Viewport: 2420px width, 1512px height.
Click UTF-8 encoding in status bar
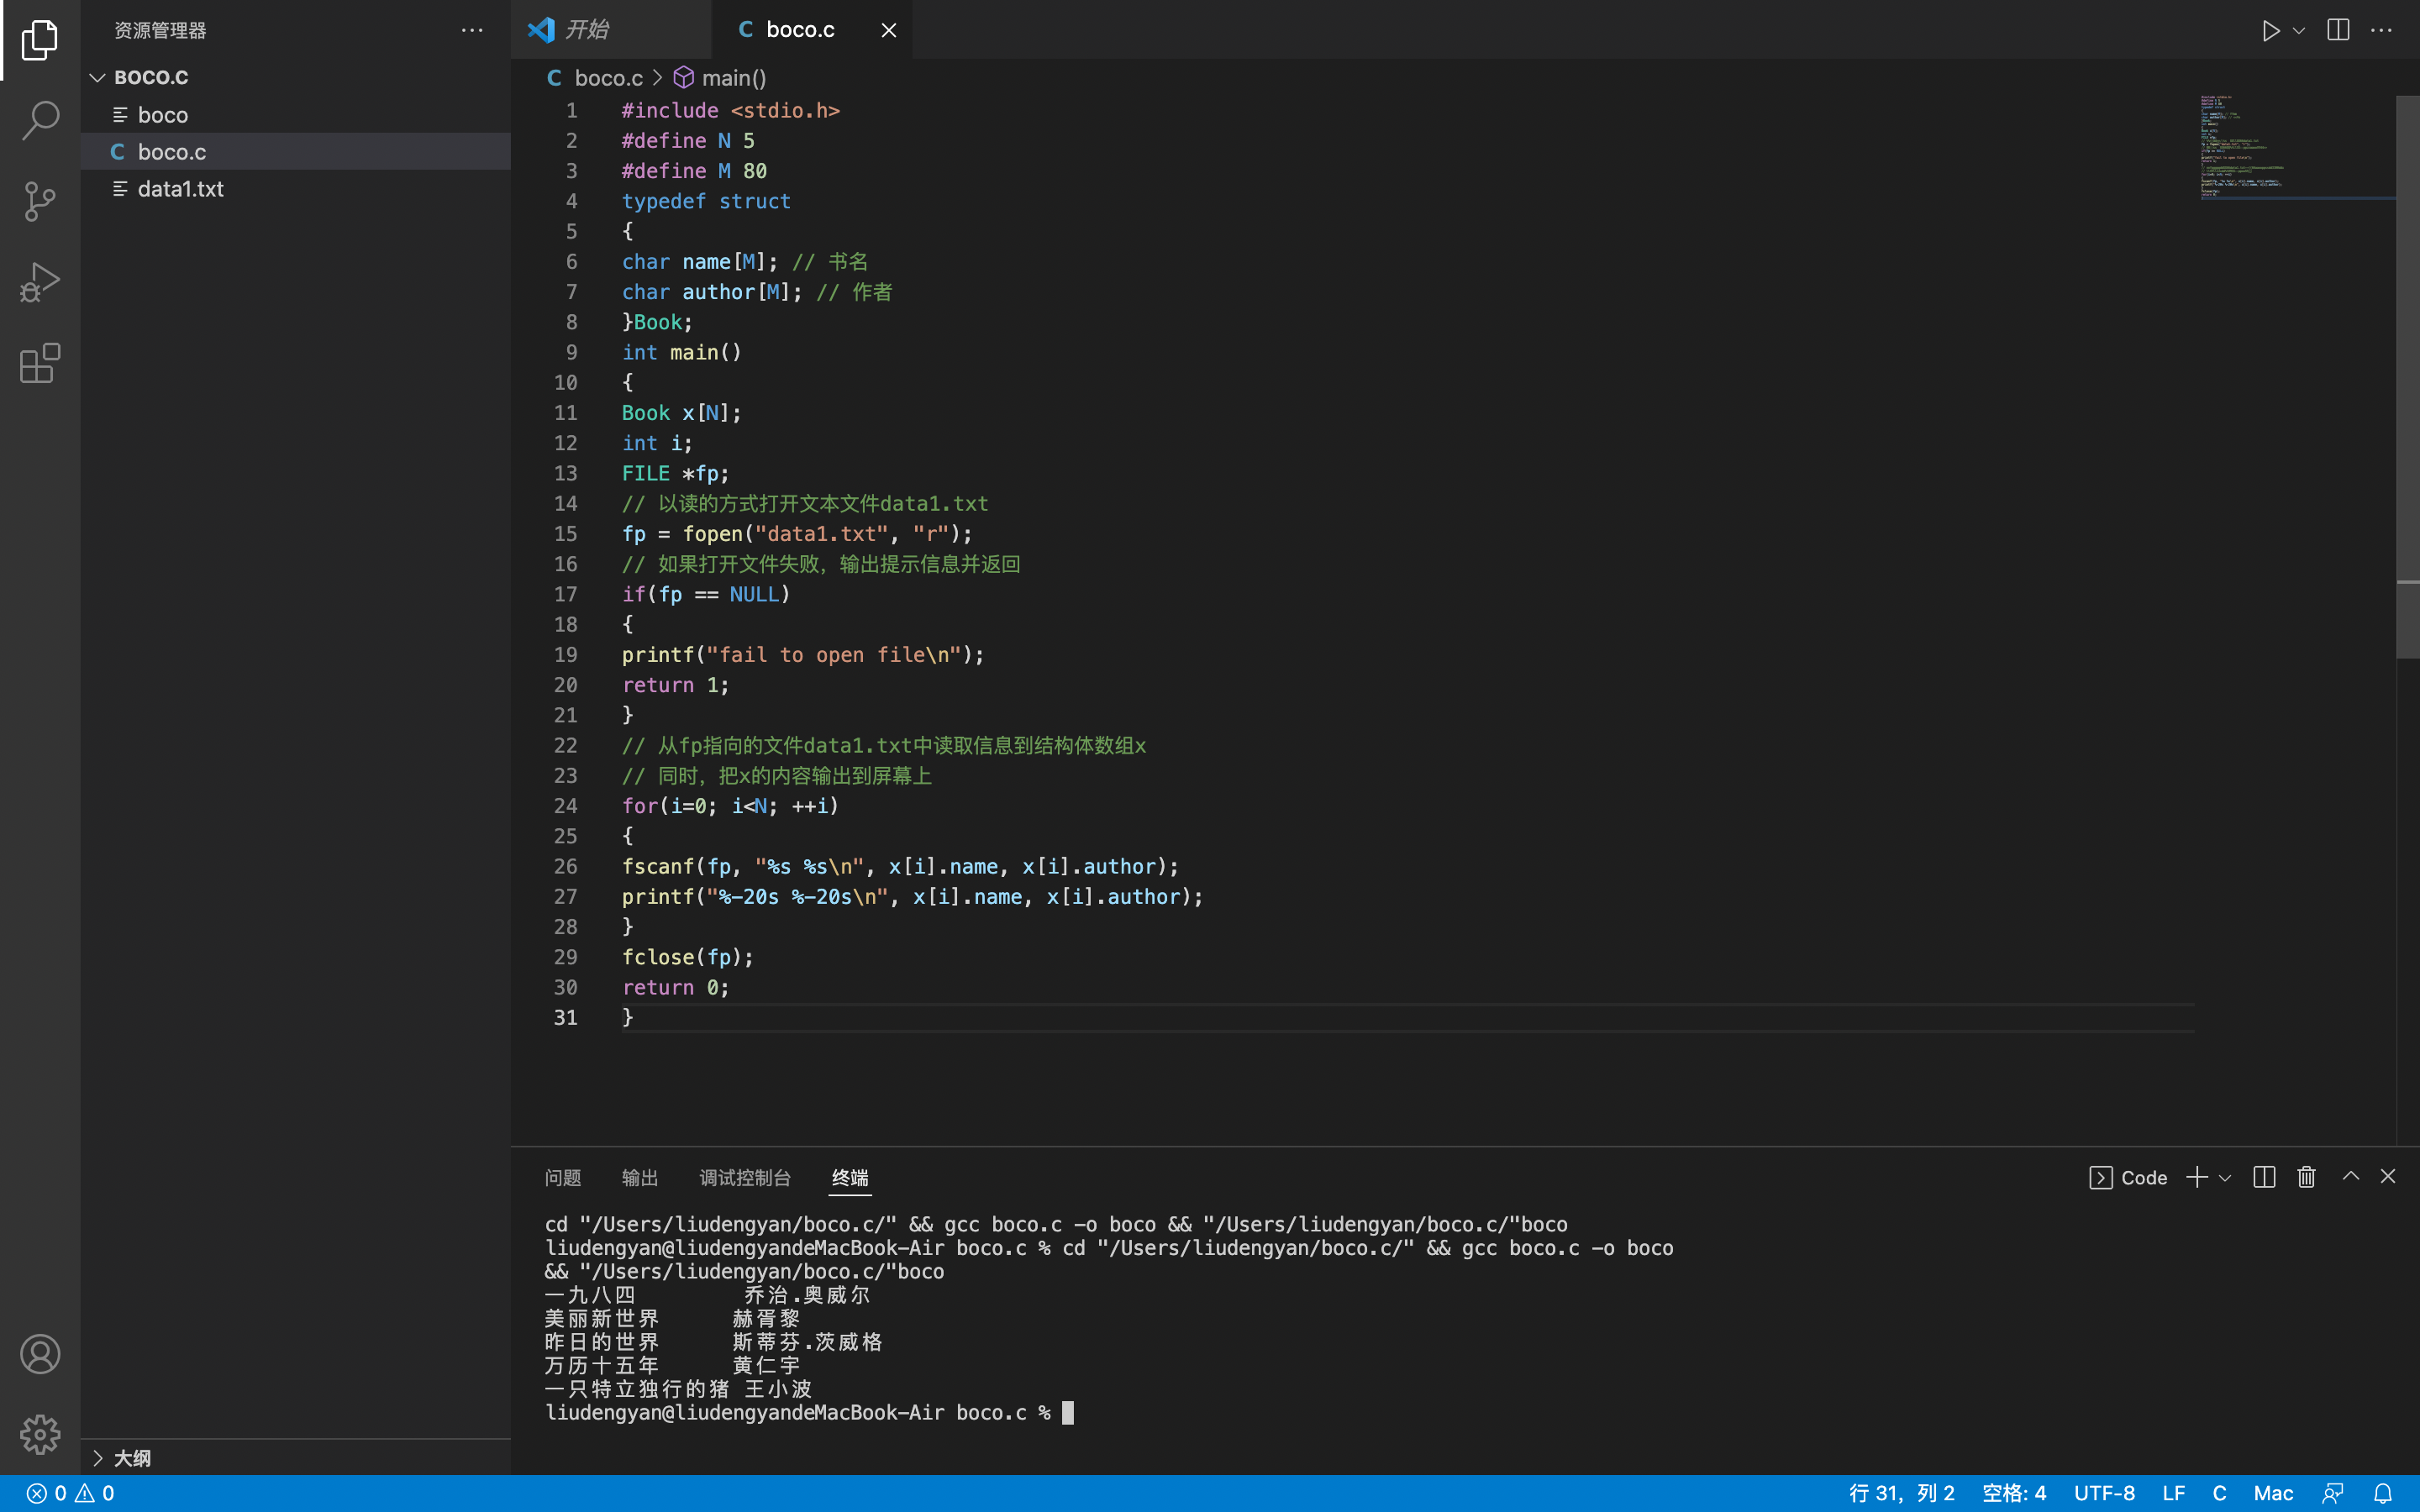[x=2104, y=1493]
